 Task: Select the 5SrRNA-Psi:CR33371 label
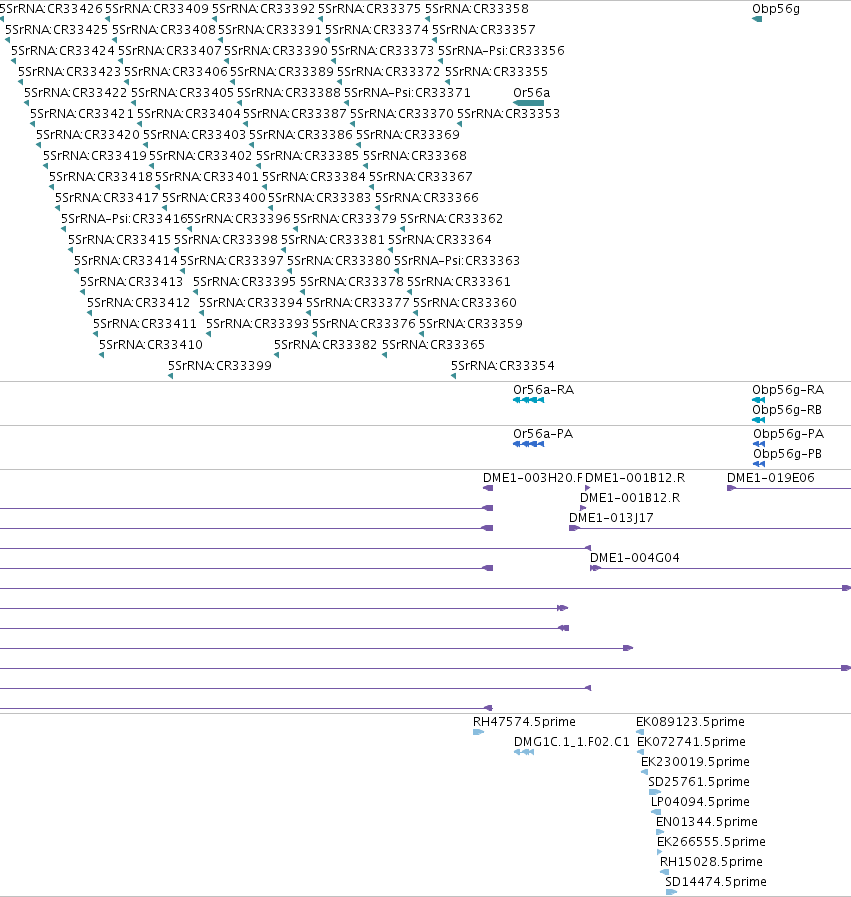407,93
